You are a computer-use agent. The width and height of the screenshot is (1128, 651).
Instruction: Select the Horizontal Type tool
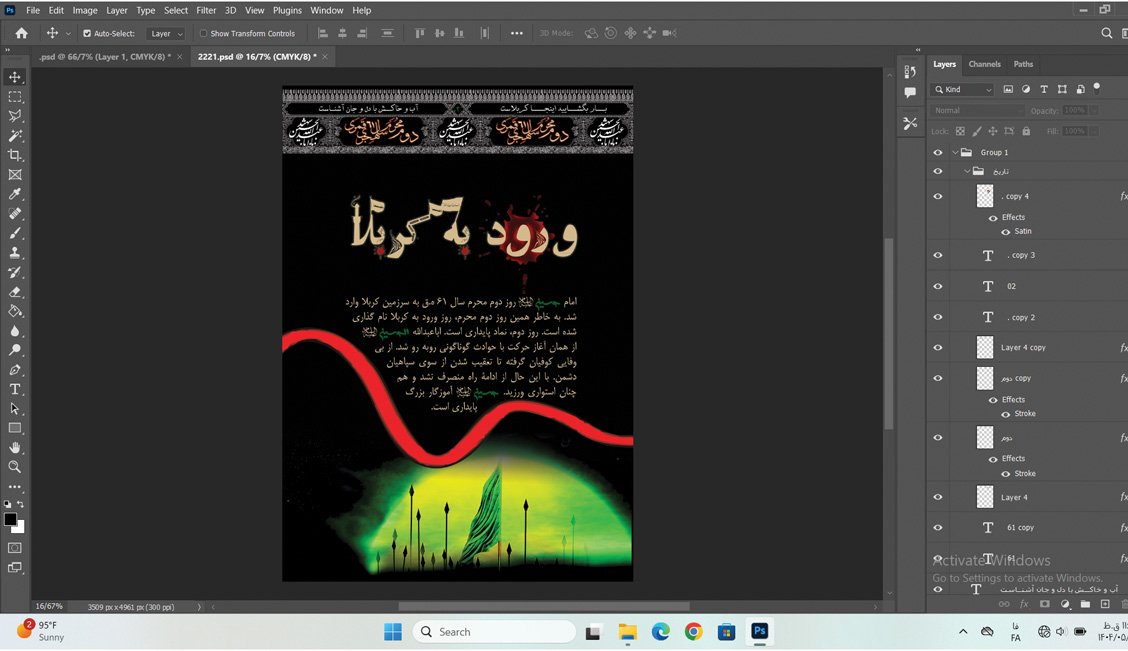coord(14,389)
